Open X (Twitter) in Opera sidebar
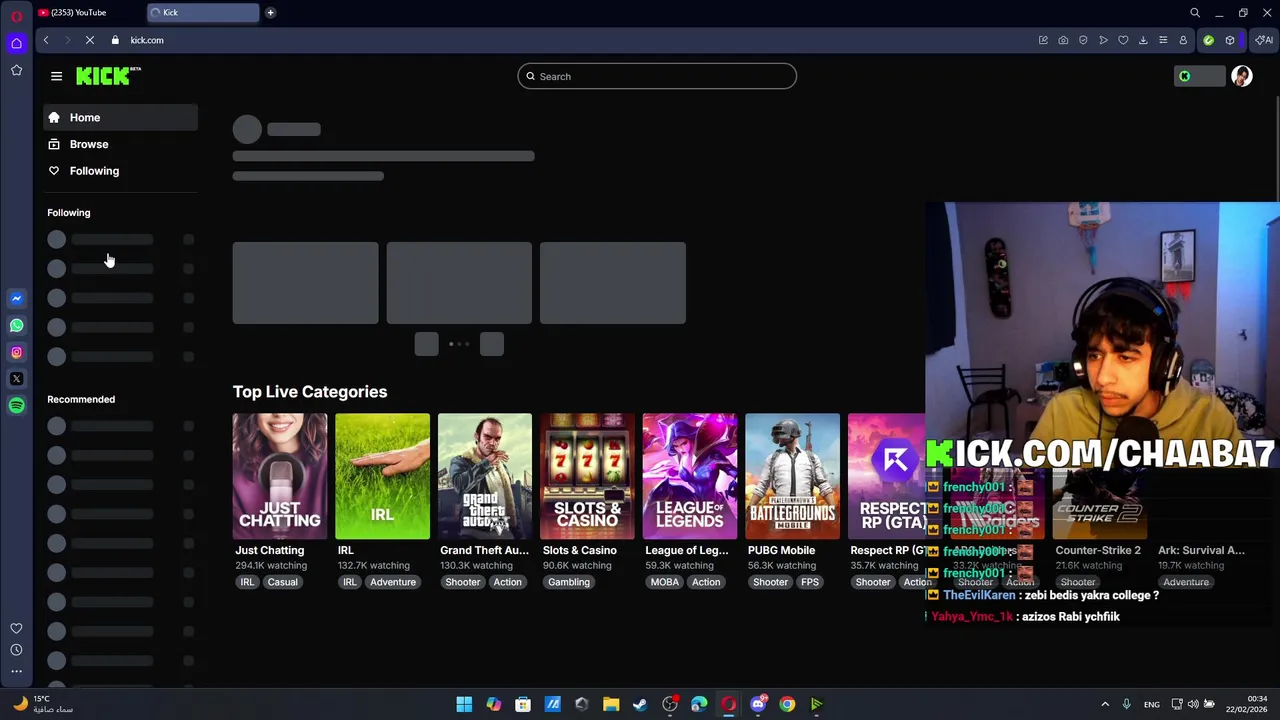This screenshot has height=720, width=1280. [16, 379]
